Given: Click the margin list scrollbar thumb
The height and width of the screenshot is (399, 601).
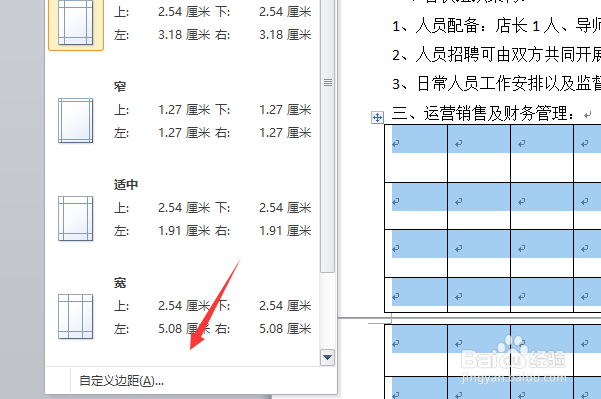Looking at the screenshot, I should [327, 136].
